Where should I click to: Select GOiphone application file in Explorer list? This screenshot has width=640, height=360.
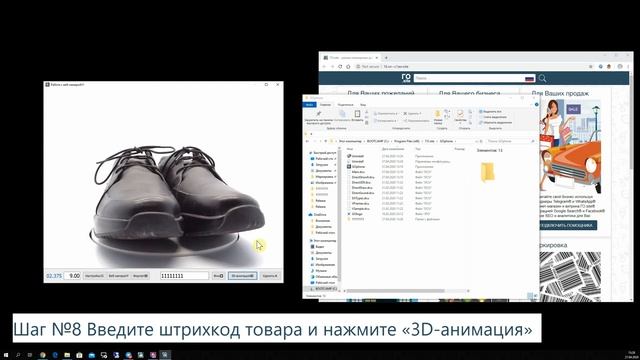tap(356, 167)
